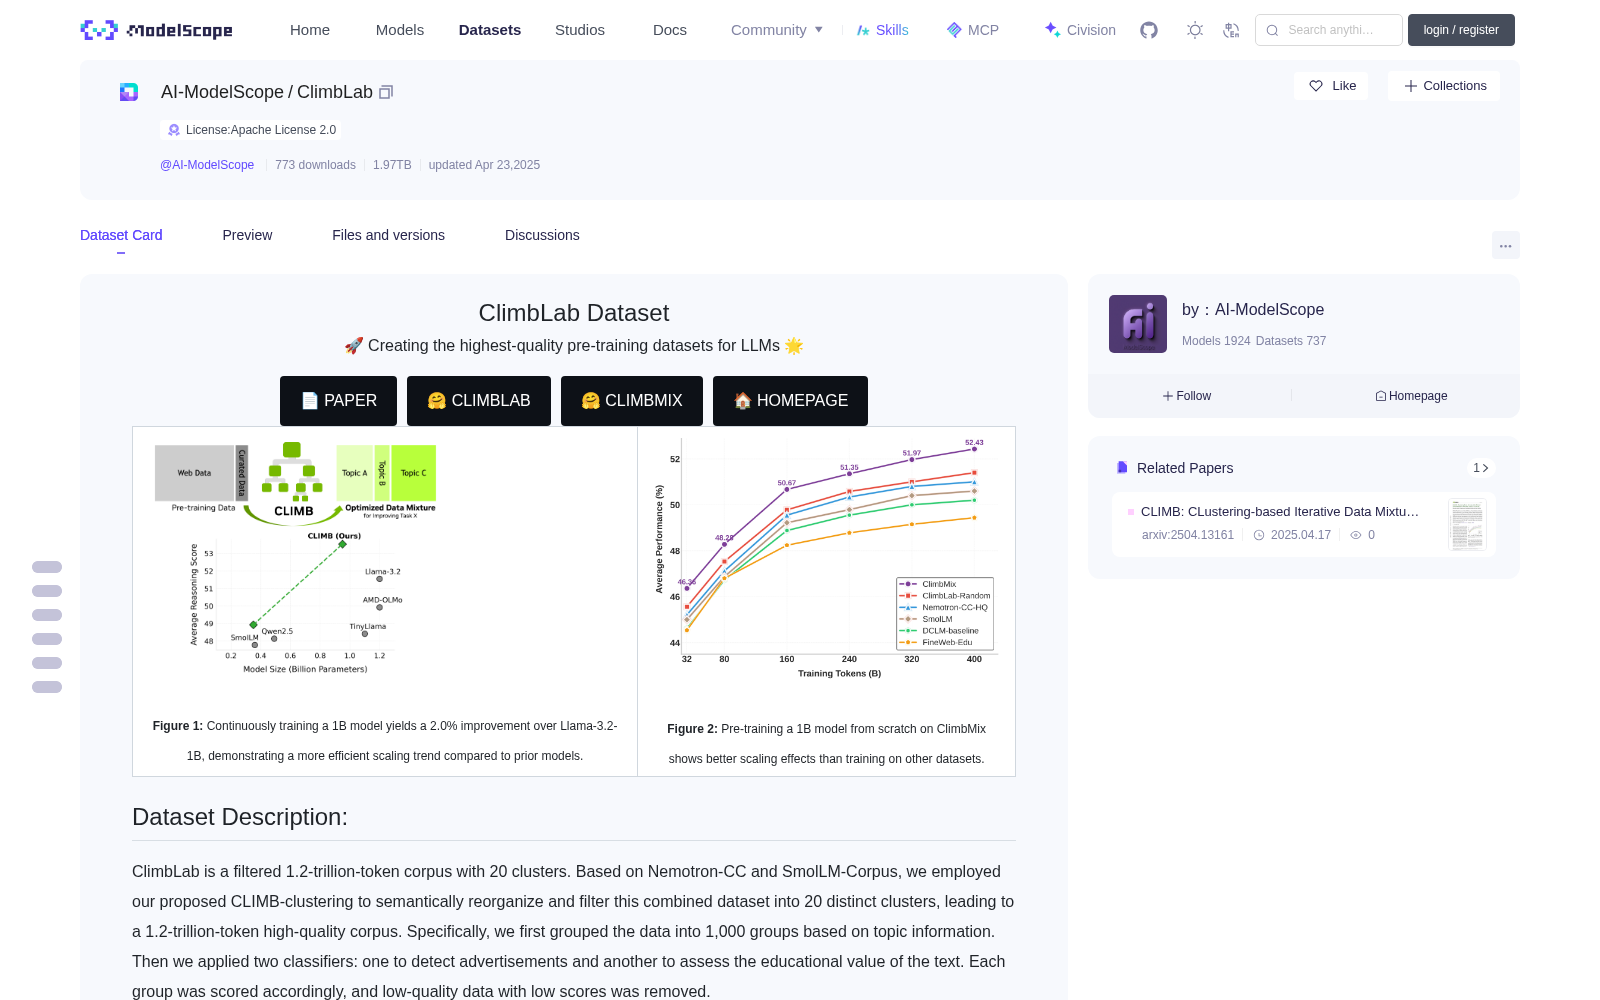The width and height of the screenshot is (1600, 1000).
Task: Click the search magnifier icon
Action: 1272,30
